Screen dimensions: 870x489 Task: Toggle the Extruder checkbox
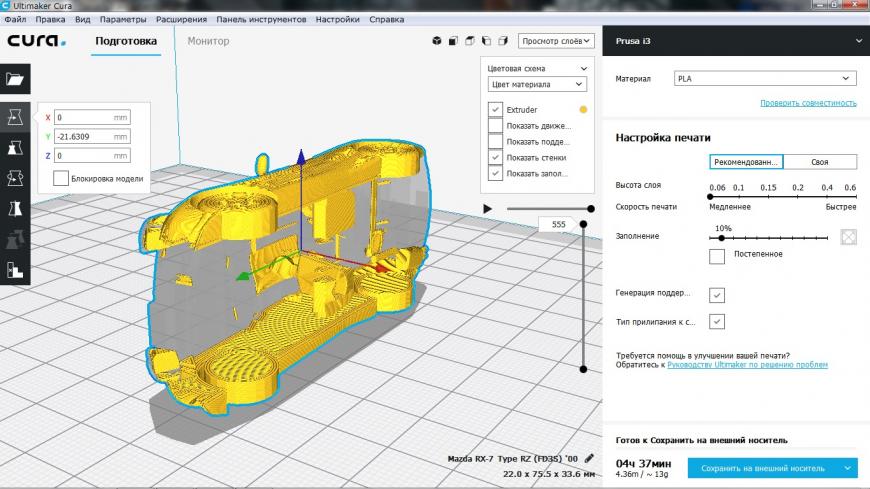pos(495,109)
